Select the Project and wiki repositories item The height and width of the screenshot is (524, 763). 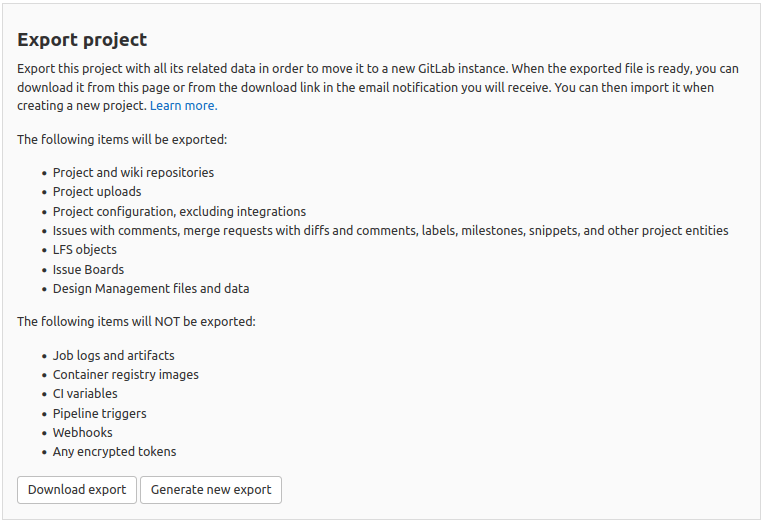[133, 172]
